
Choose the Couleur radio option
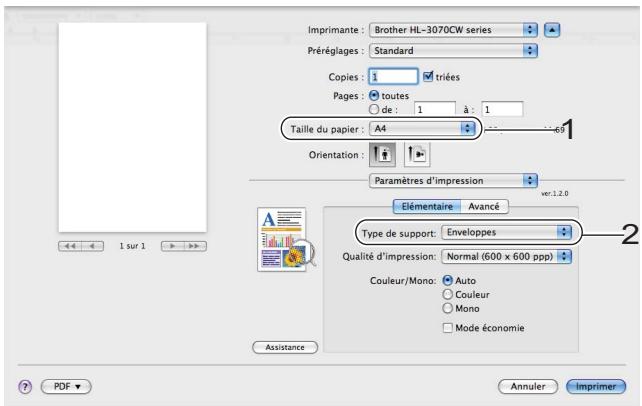tap(448, 294)
